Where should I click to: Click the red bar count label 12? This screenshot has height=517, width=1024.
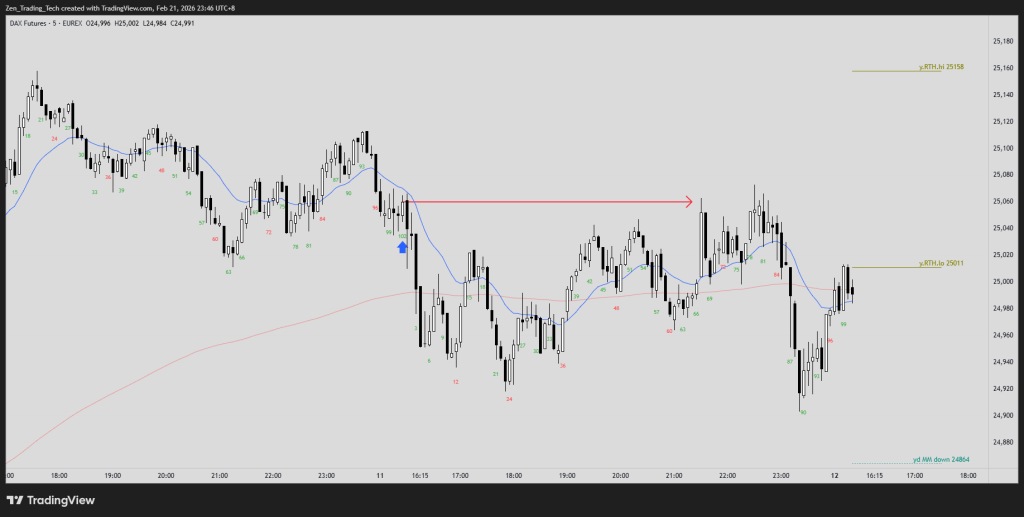[x=455, y=381]
